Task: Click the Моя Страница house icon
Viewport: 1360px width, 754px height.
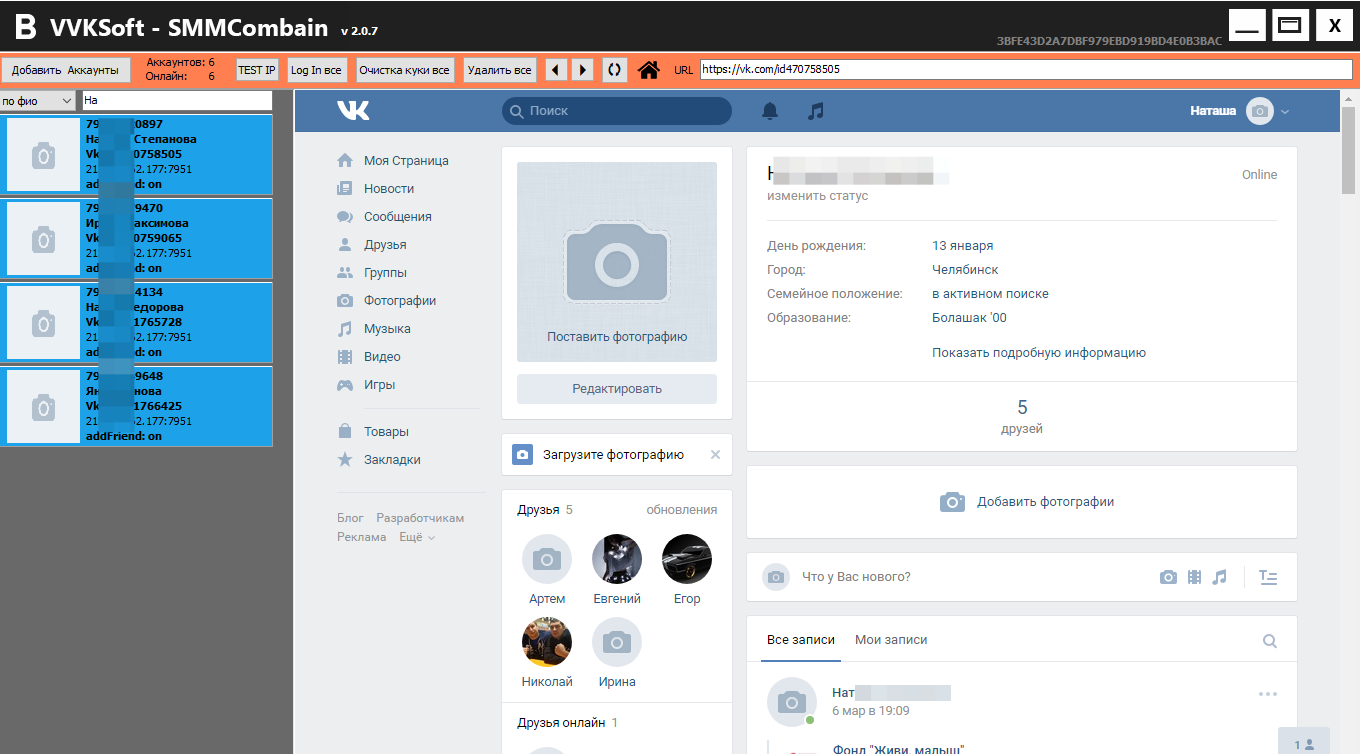Action: click(x=345, y=160)
